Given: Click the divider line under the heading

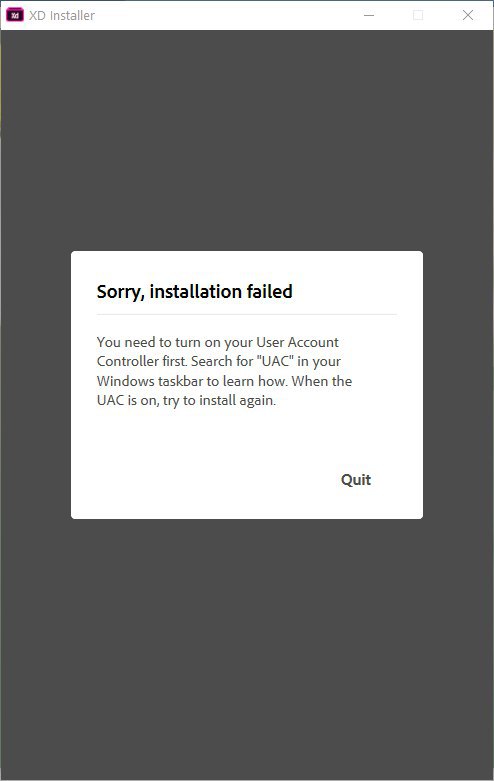Looking at the screenshot, I should coord(247,315).
